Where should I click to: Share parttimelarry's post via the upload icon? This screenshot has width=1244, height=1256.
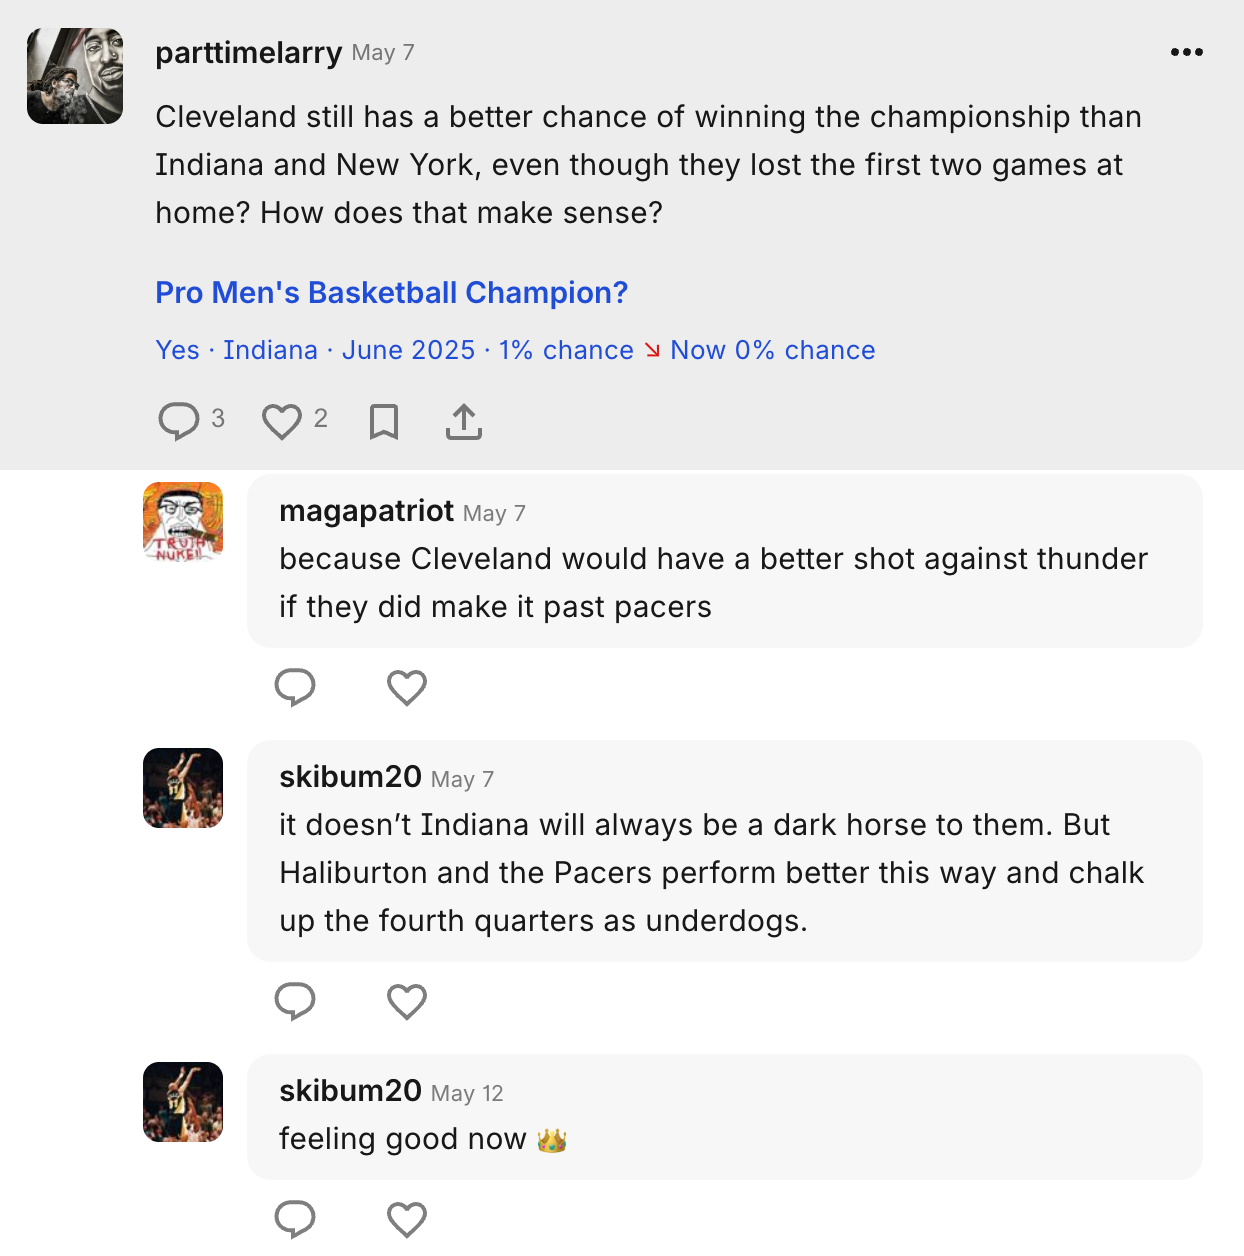[464, 422]
